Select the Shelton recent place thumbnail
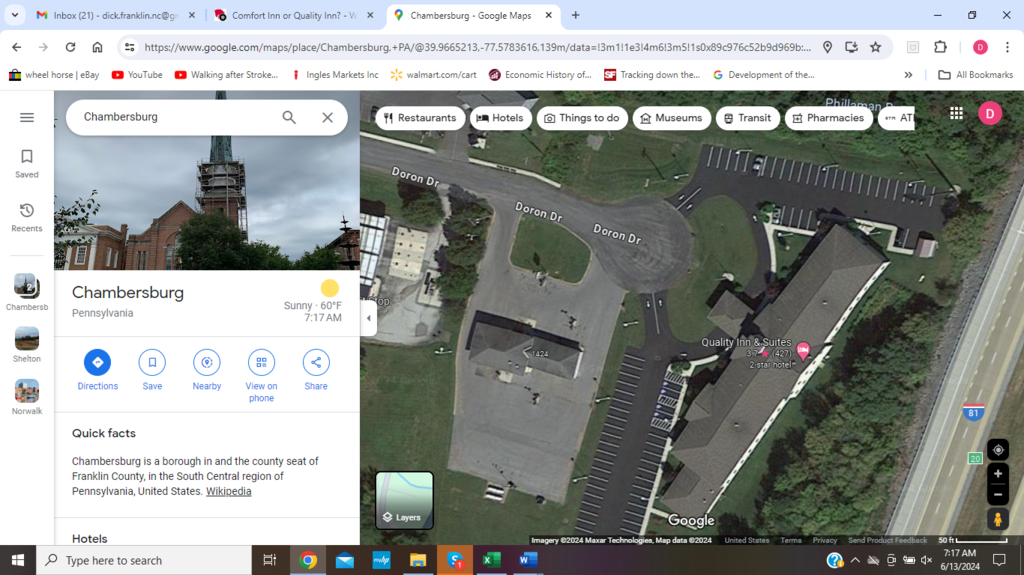The image size is (1024, 575). point(27,344)
